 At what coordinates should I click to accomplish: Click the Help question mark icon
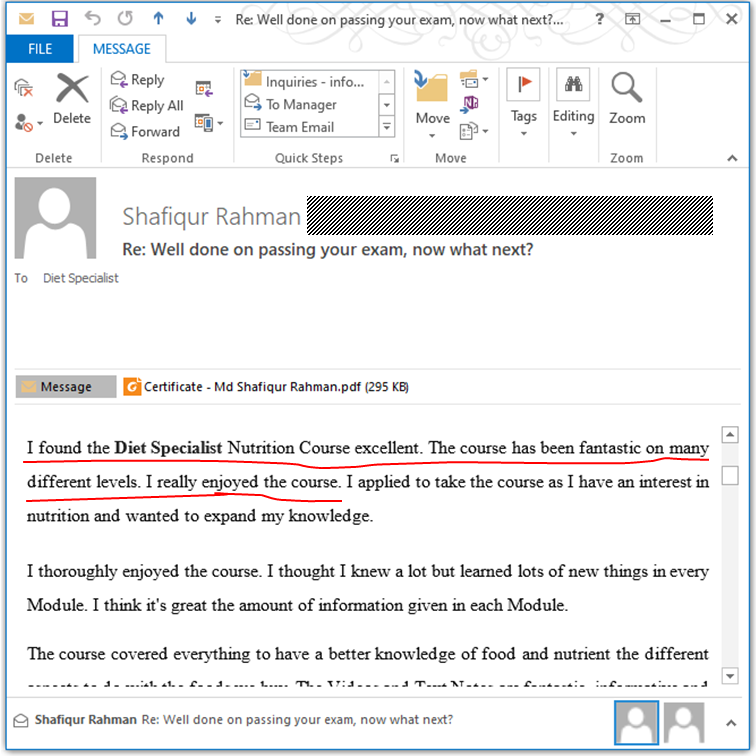tap(599, 19)
